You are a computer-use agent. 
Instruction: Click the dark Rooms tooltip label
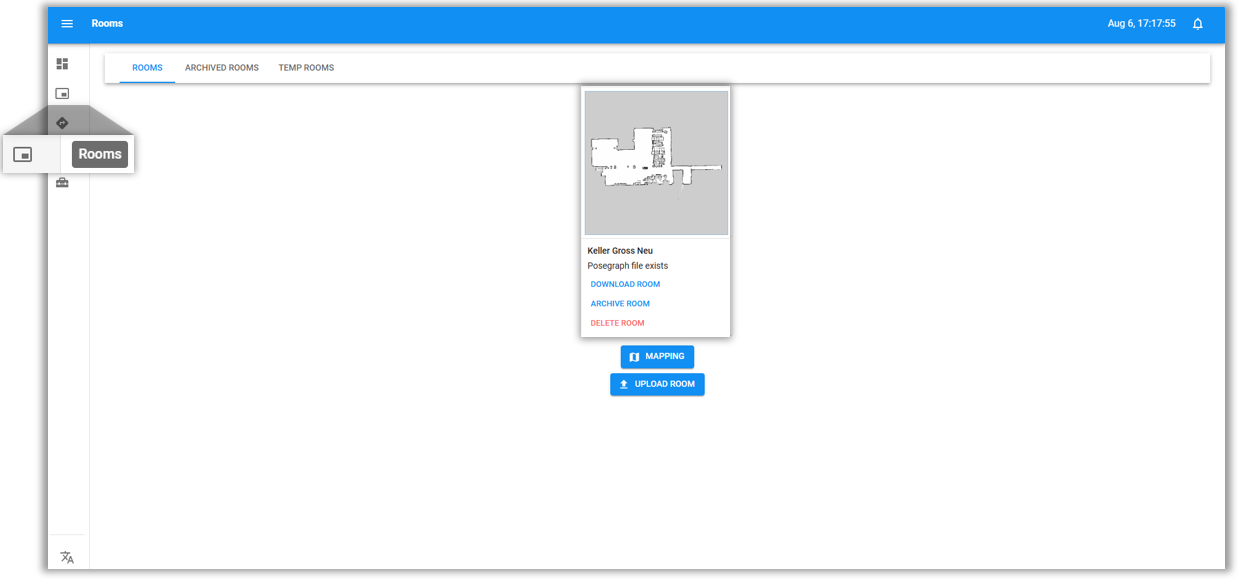100,154
